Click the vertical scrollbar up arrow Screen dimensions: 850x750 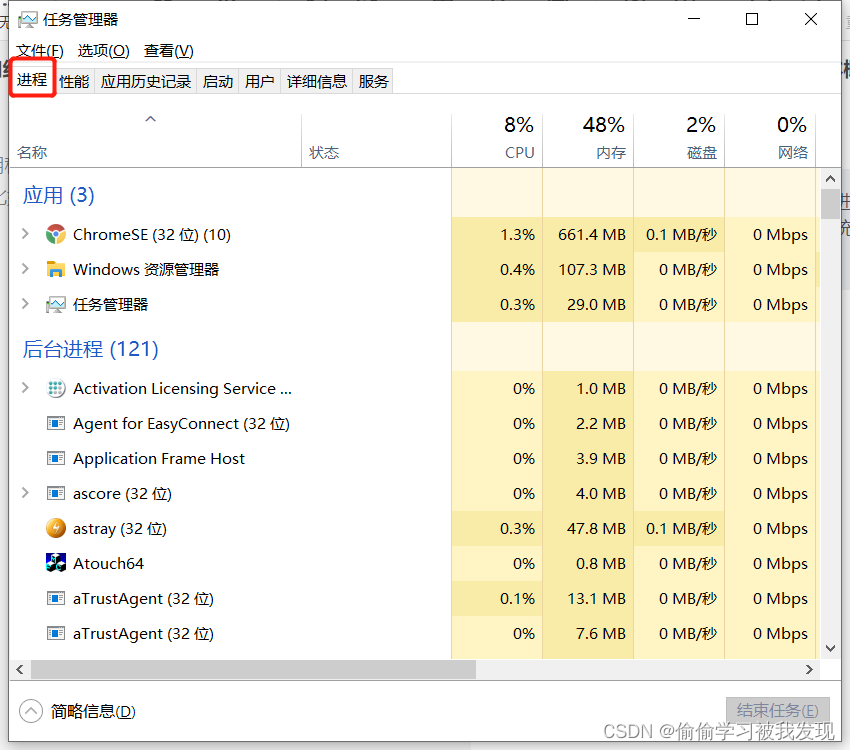(x=830, y=178)
